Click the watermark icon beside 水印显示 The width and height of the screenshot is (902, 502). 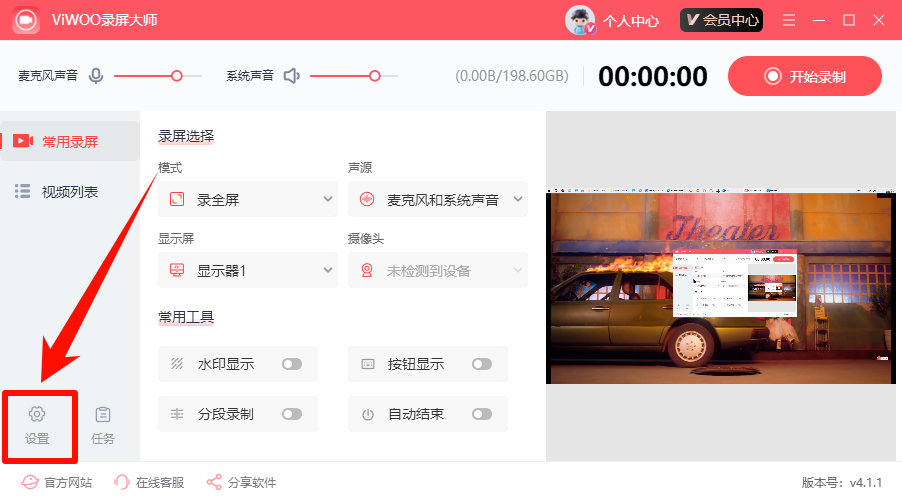tap(177, 364)
